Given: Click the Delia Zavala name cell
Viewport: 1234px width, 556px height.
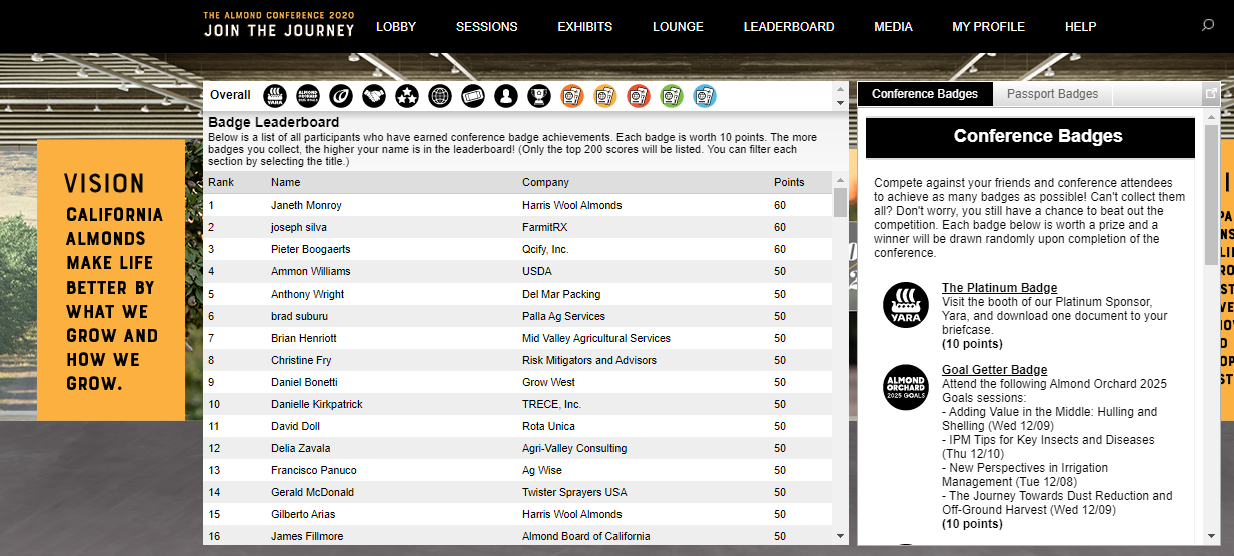Looking at the screenshot, I should coord(301,448).
